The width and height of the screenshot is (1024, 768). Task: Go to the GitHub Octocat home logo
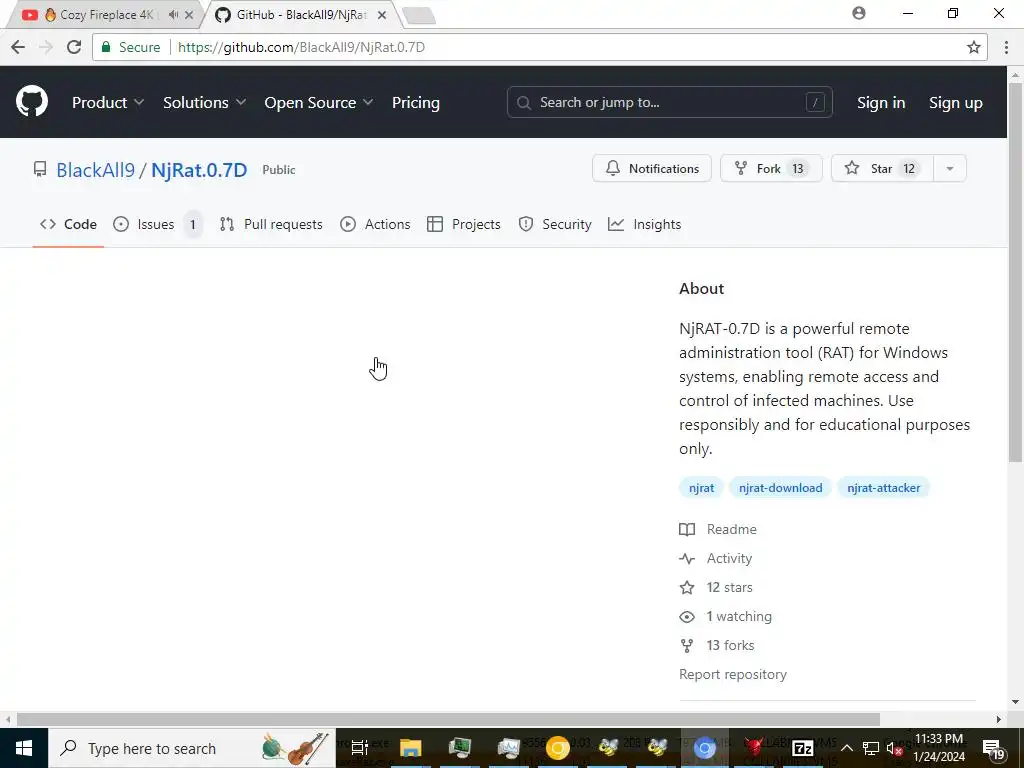(32, 102)
